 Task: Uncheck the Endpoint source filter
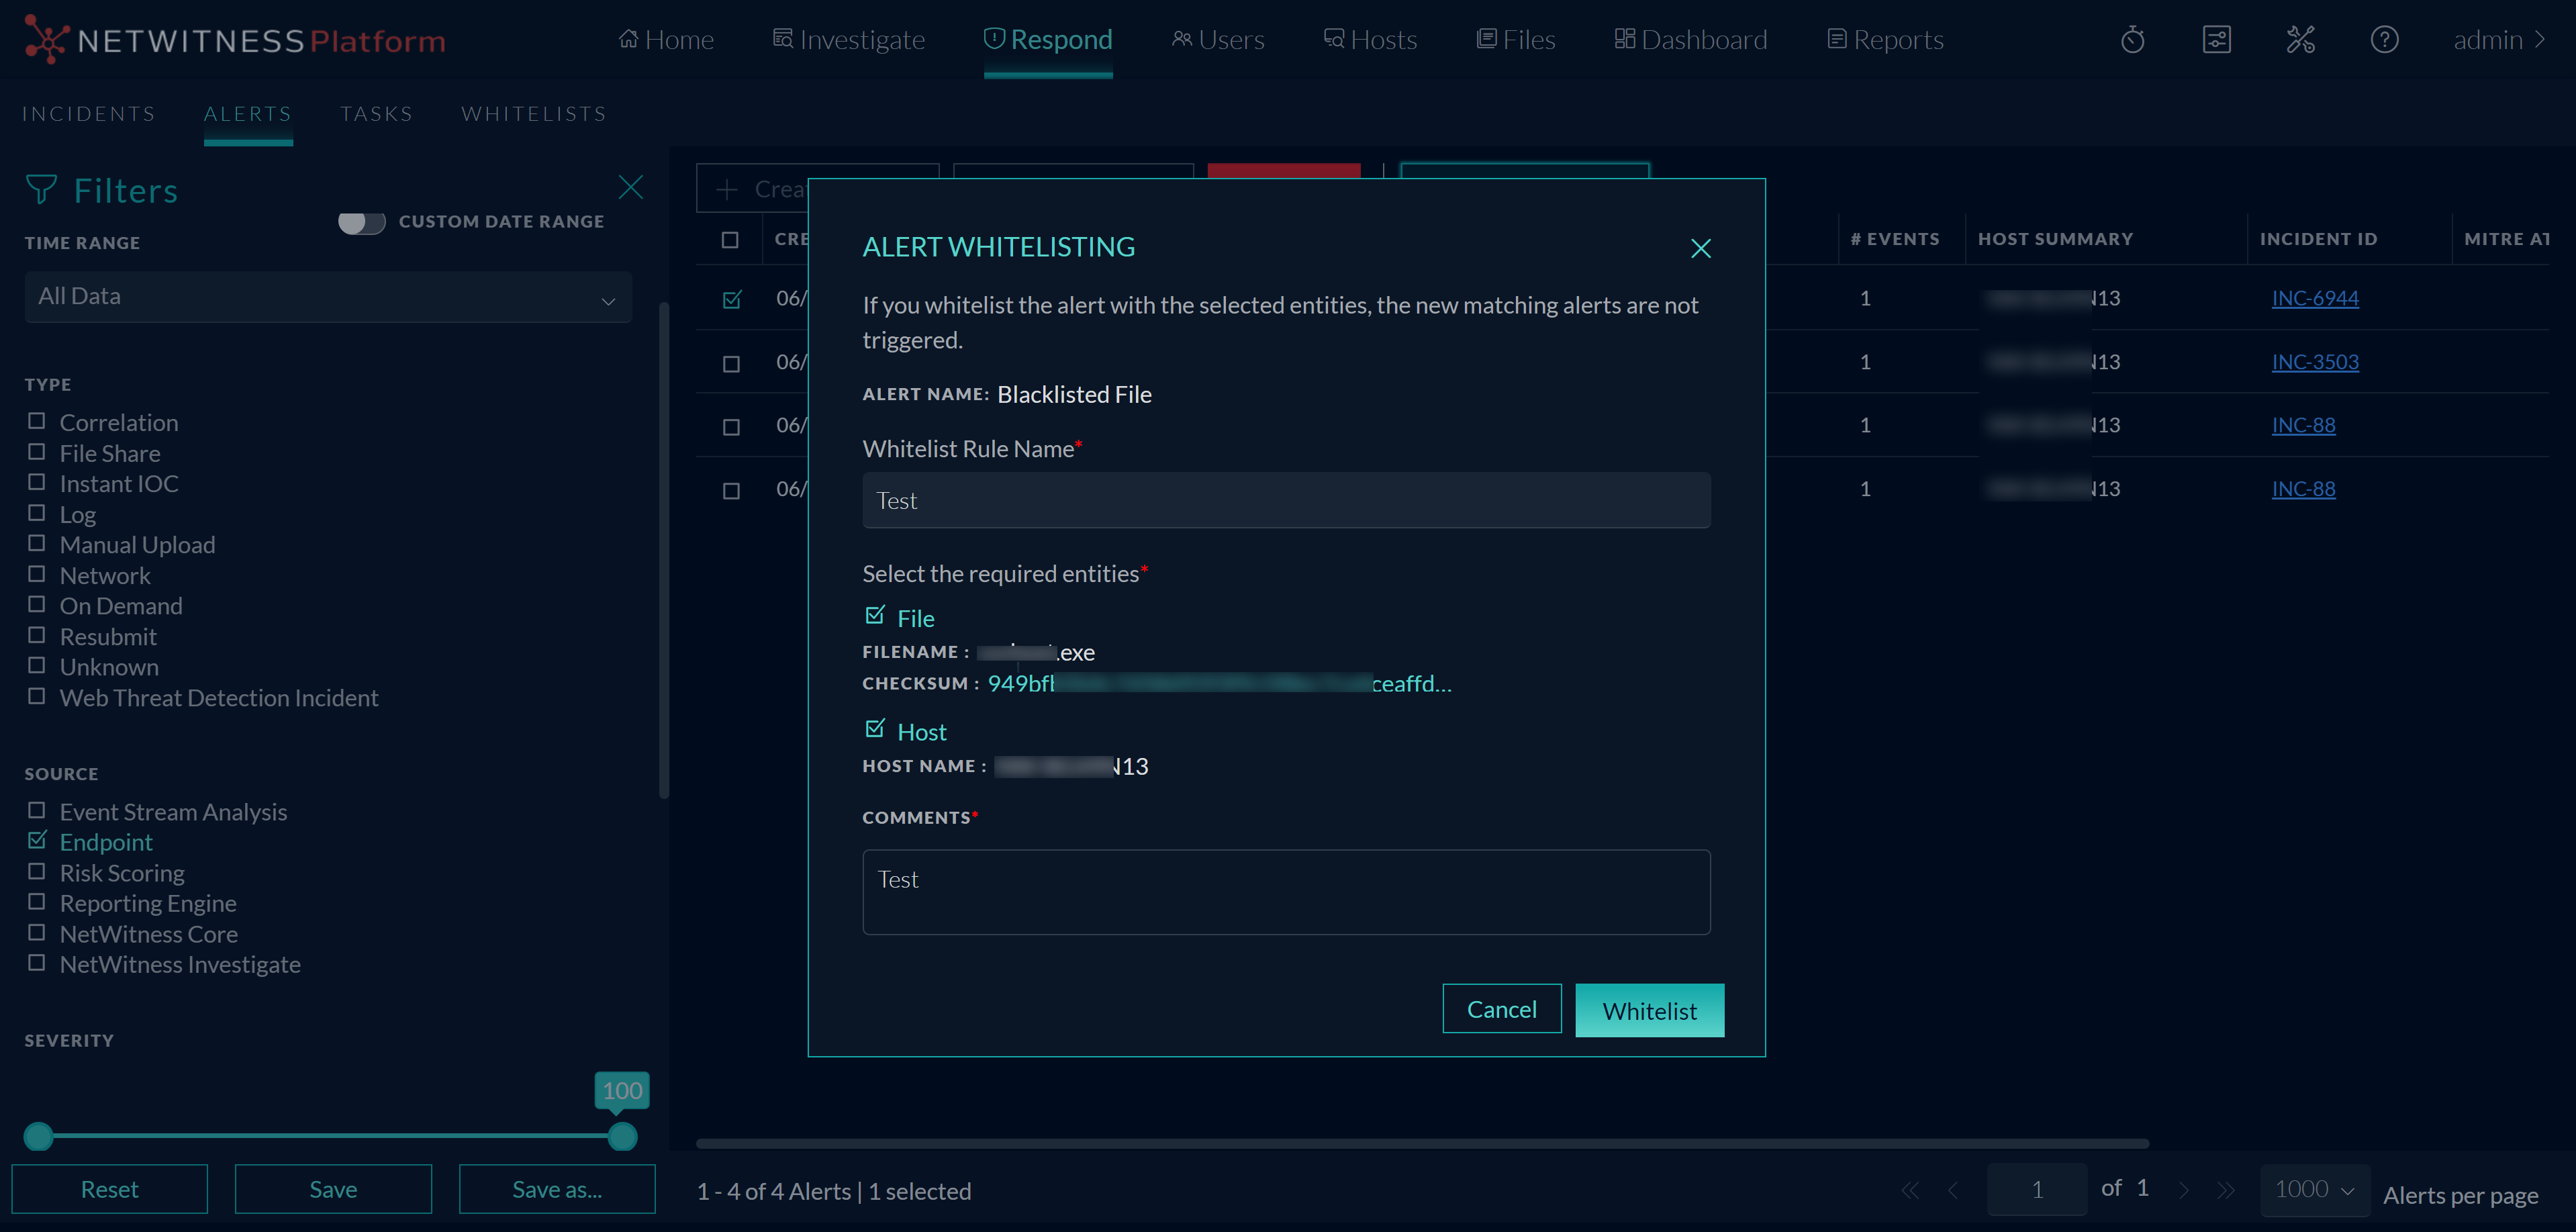coord(37,840)
